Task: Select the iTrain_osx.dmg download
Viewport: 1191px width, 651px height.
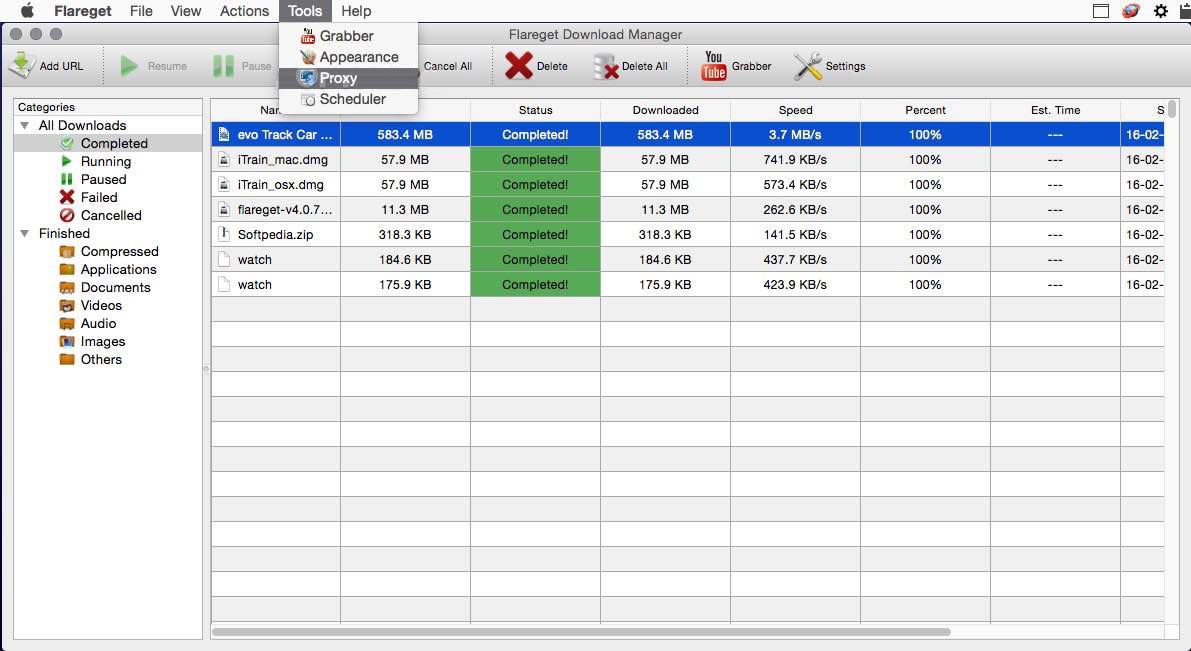Action: point(687,185)
